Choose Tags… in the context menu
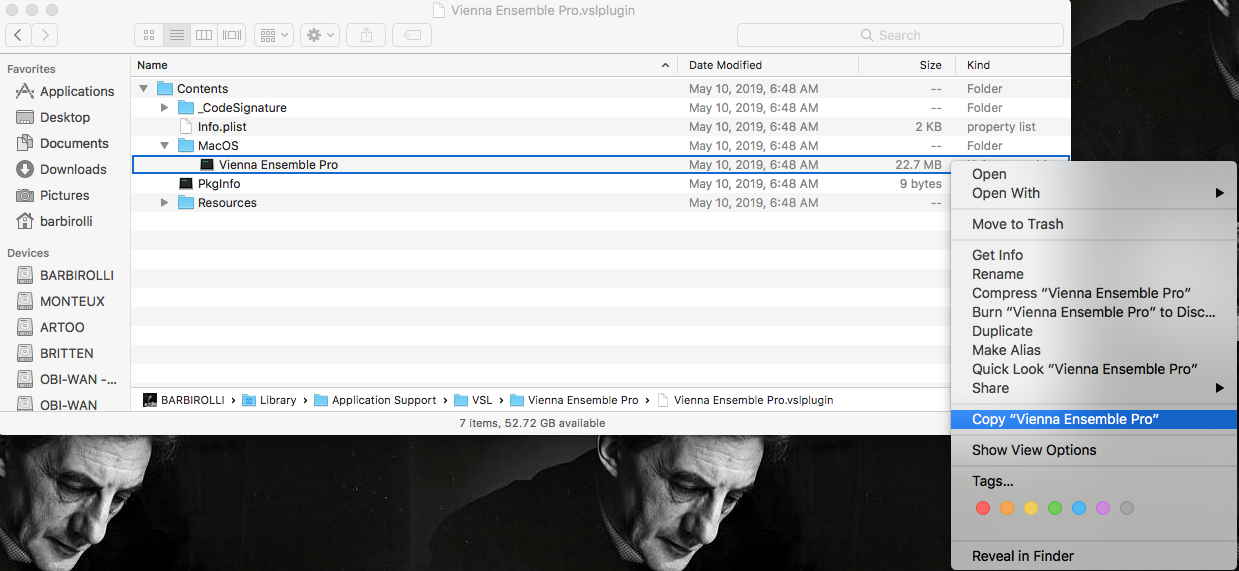Viewport: 1239px width, 571px height. (1094, 481)
